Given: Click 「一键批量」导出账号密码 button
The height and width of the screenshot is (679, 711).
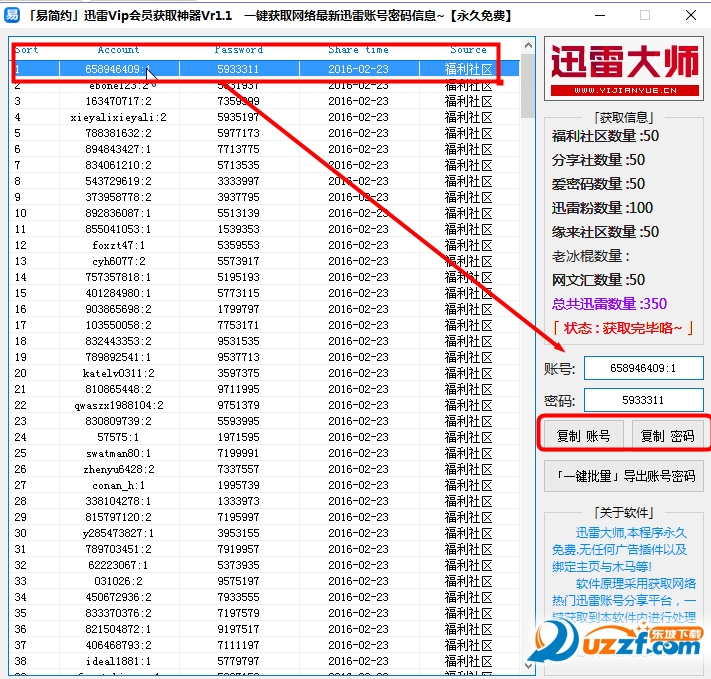Looking at the screenshot, I should pyautogui.click(x=624, y=476).
